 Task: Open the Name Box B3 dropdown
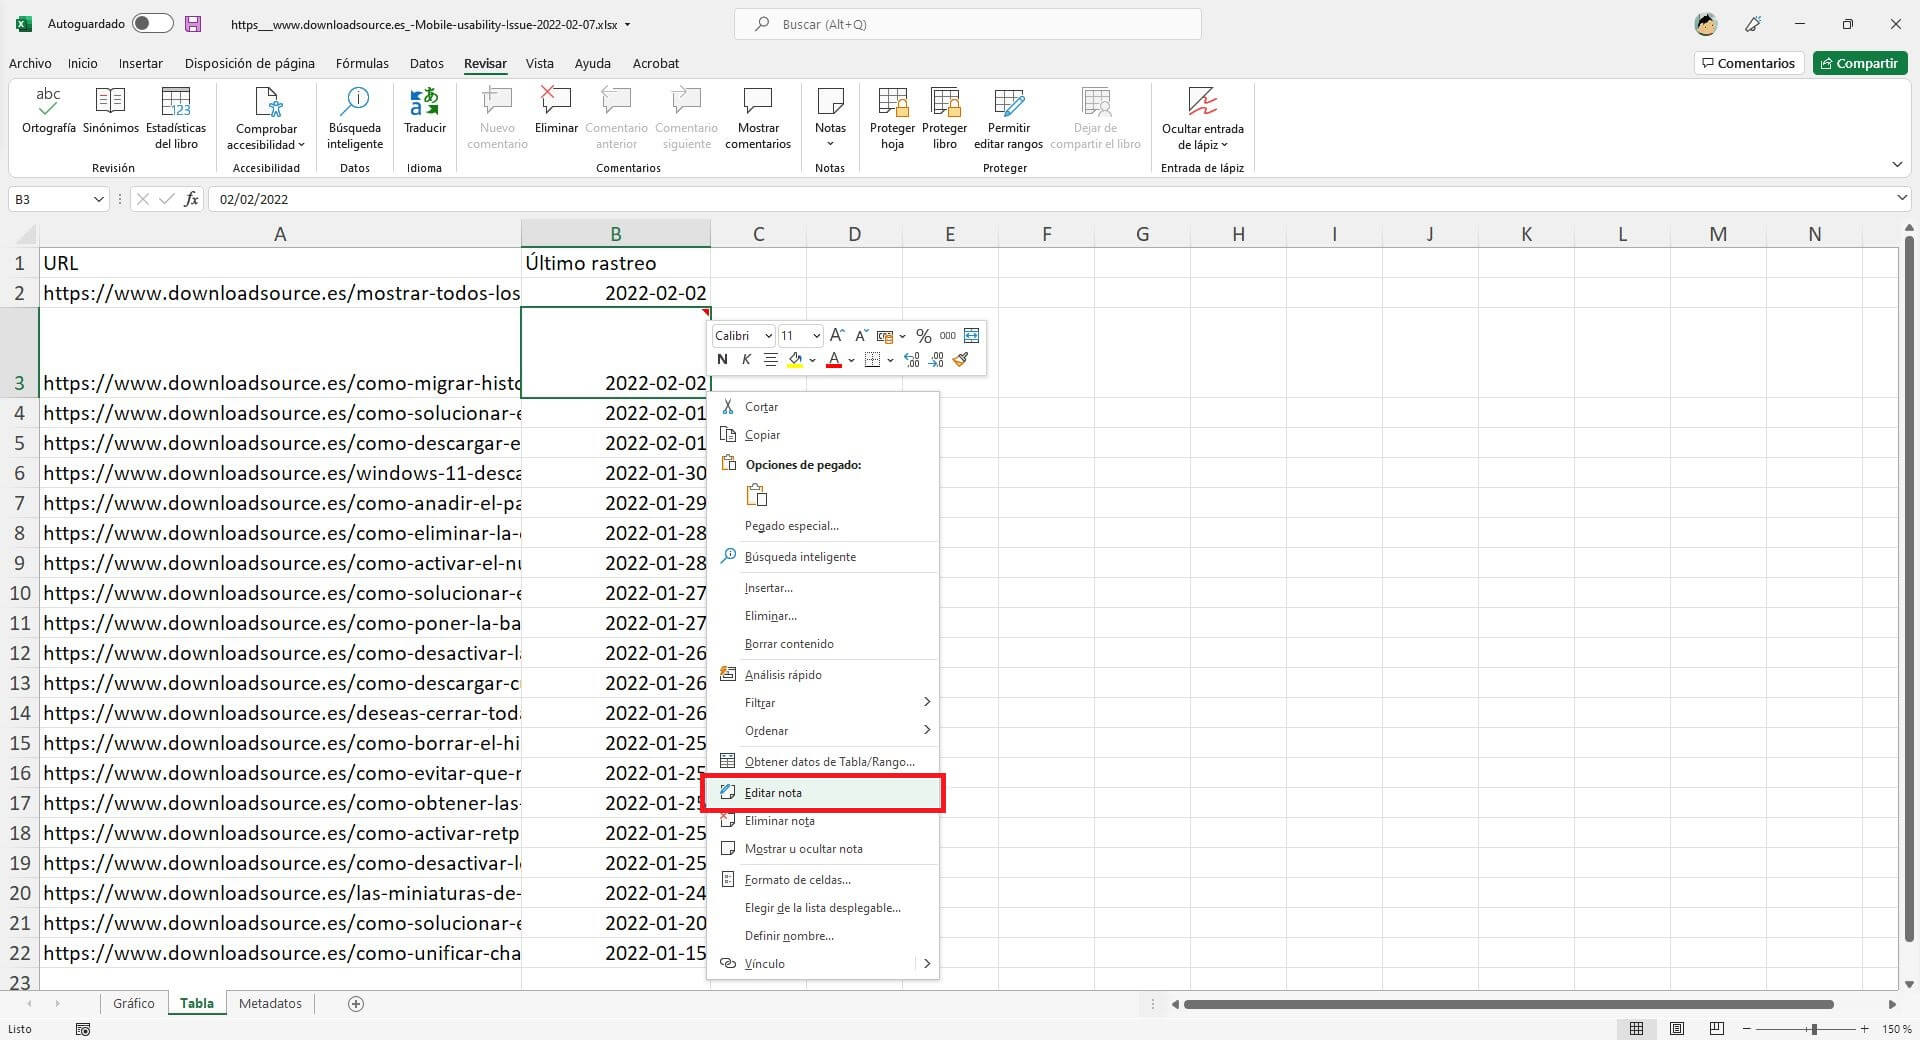[98, 199]
